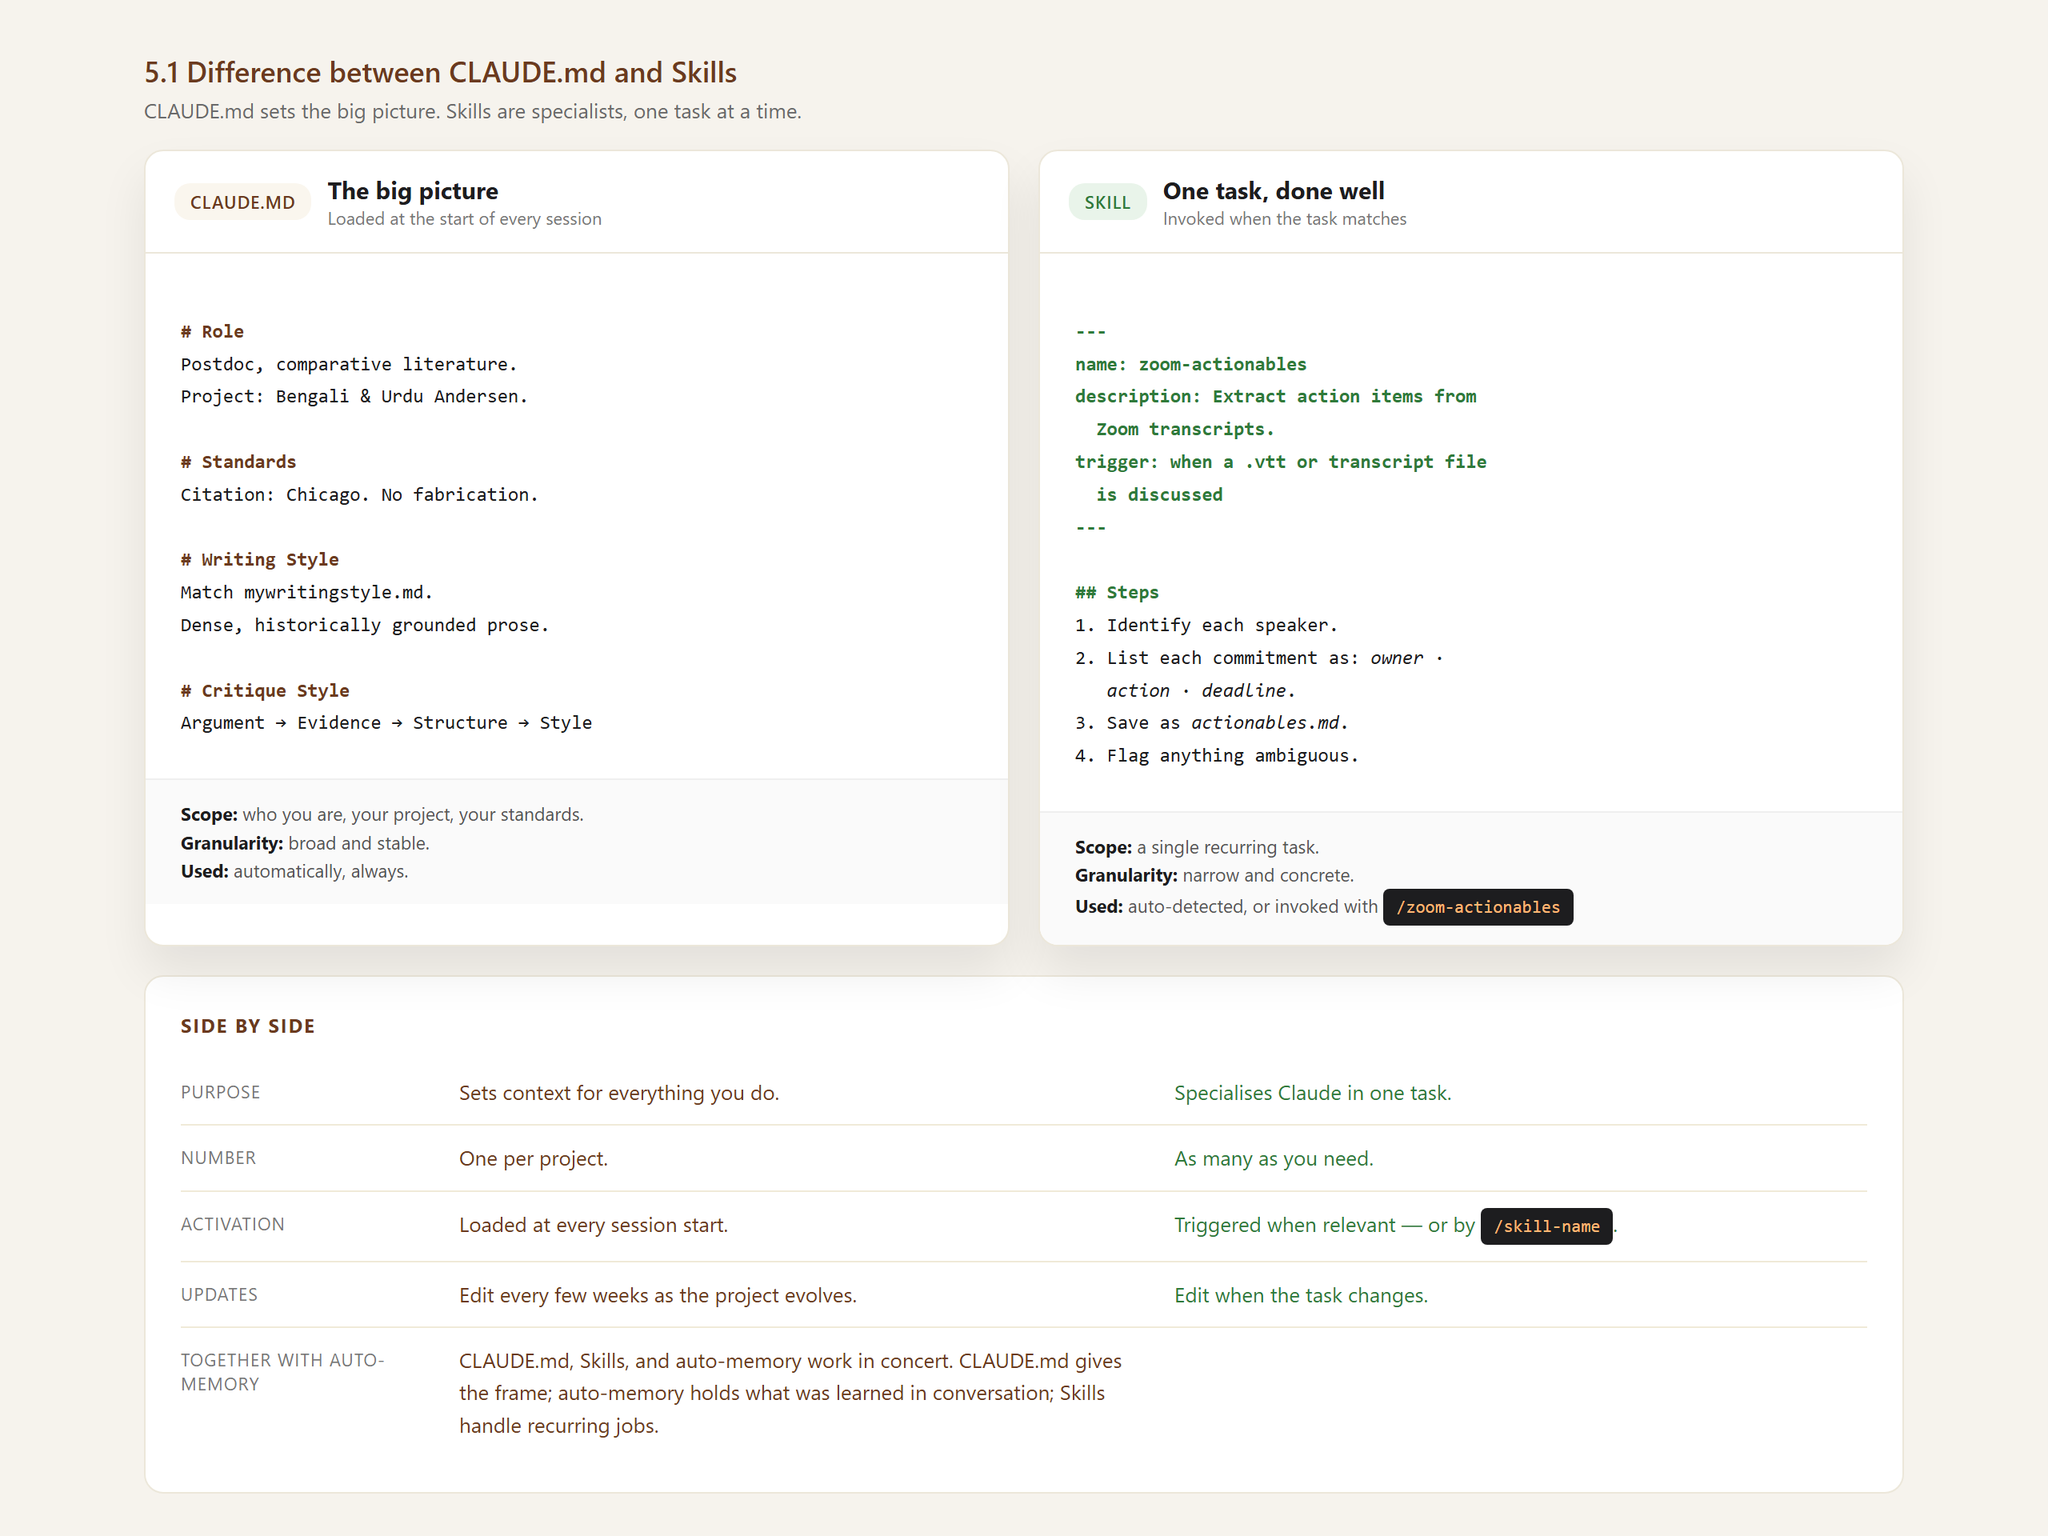Click the '## Steps' heading

pyautogui.click(x=1117, y=592)
